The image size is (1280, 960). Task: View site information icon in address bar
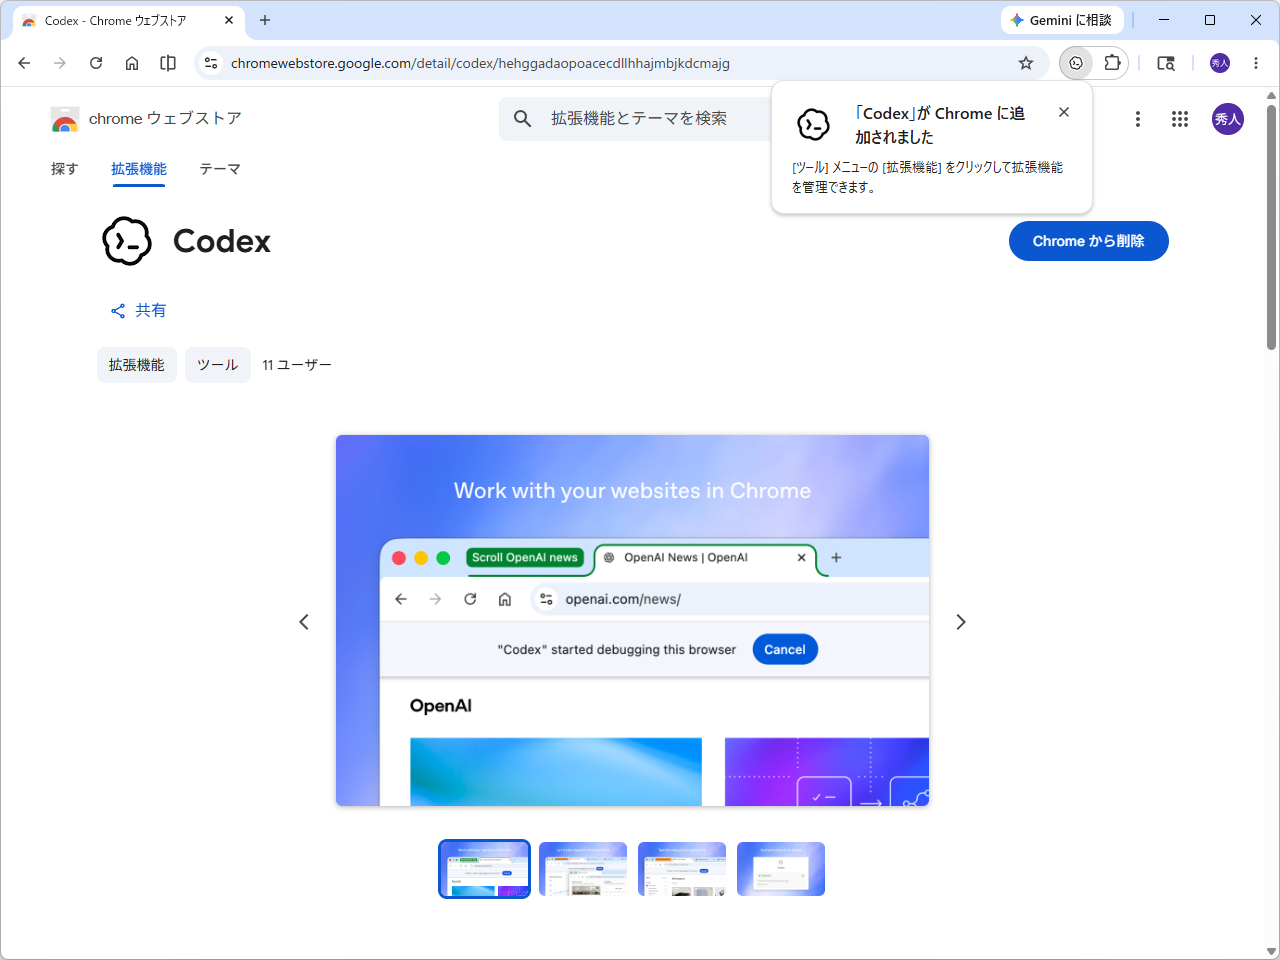(x=211, y=63)
